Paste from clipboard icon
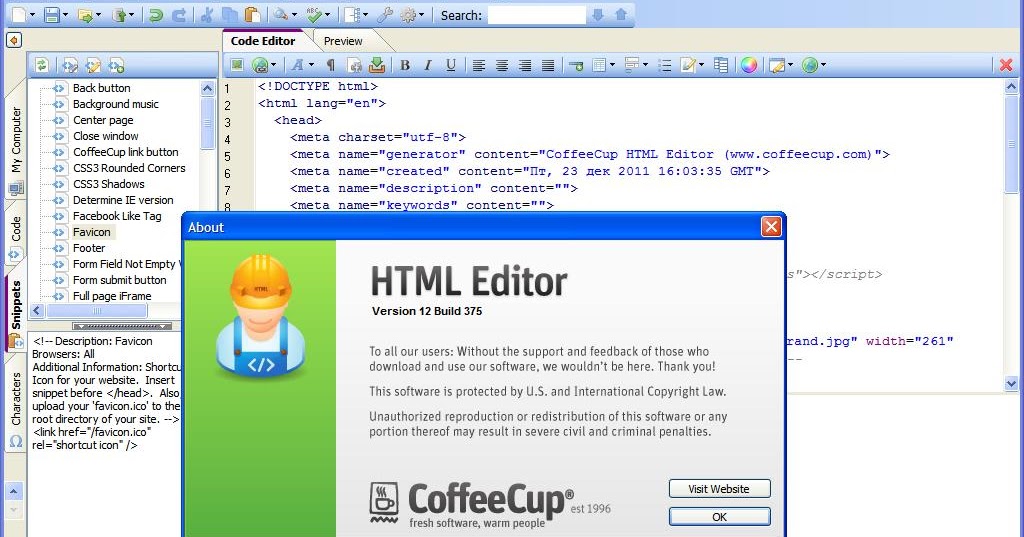The image size is (1024, 537). click(x=252, y=14)
